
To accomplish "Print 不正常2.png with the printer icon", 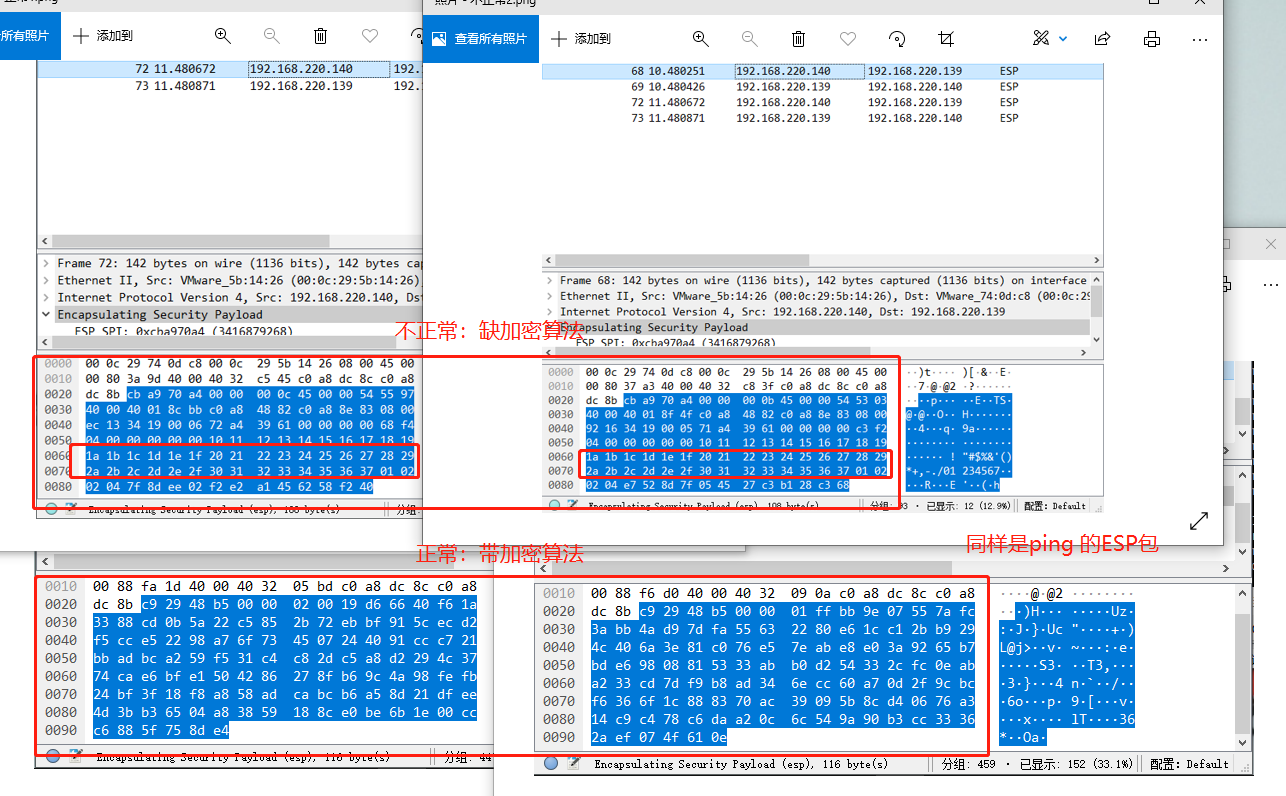I will 1152,39.
